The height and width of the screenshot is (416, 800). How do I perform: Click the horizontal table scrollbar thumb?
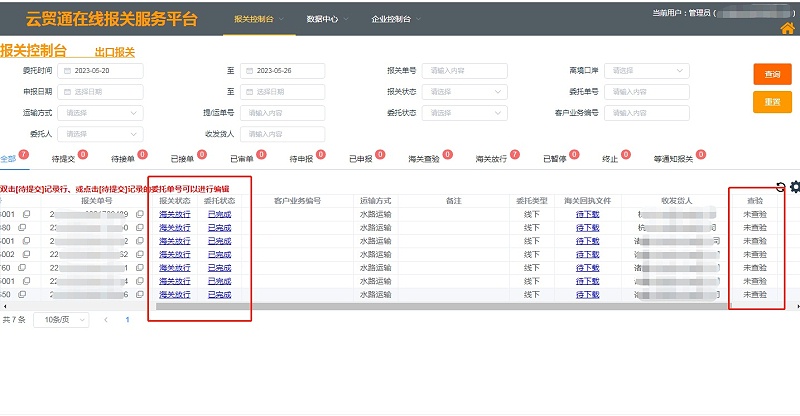pyautogui.click(x=443, y=306)
